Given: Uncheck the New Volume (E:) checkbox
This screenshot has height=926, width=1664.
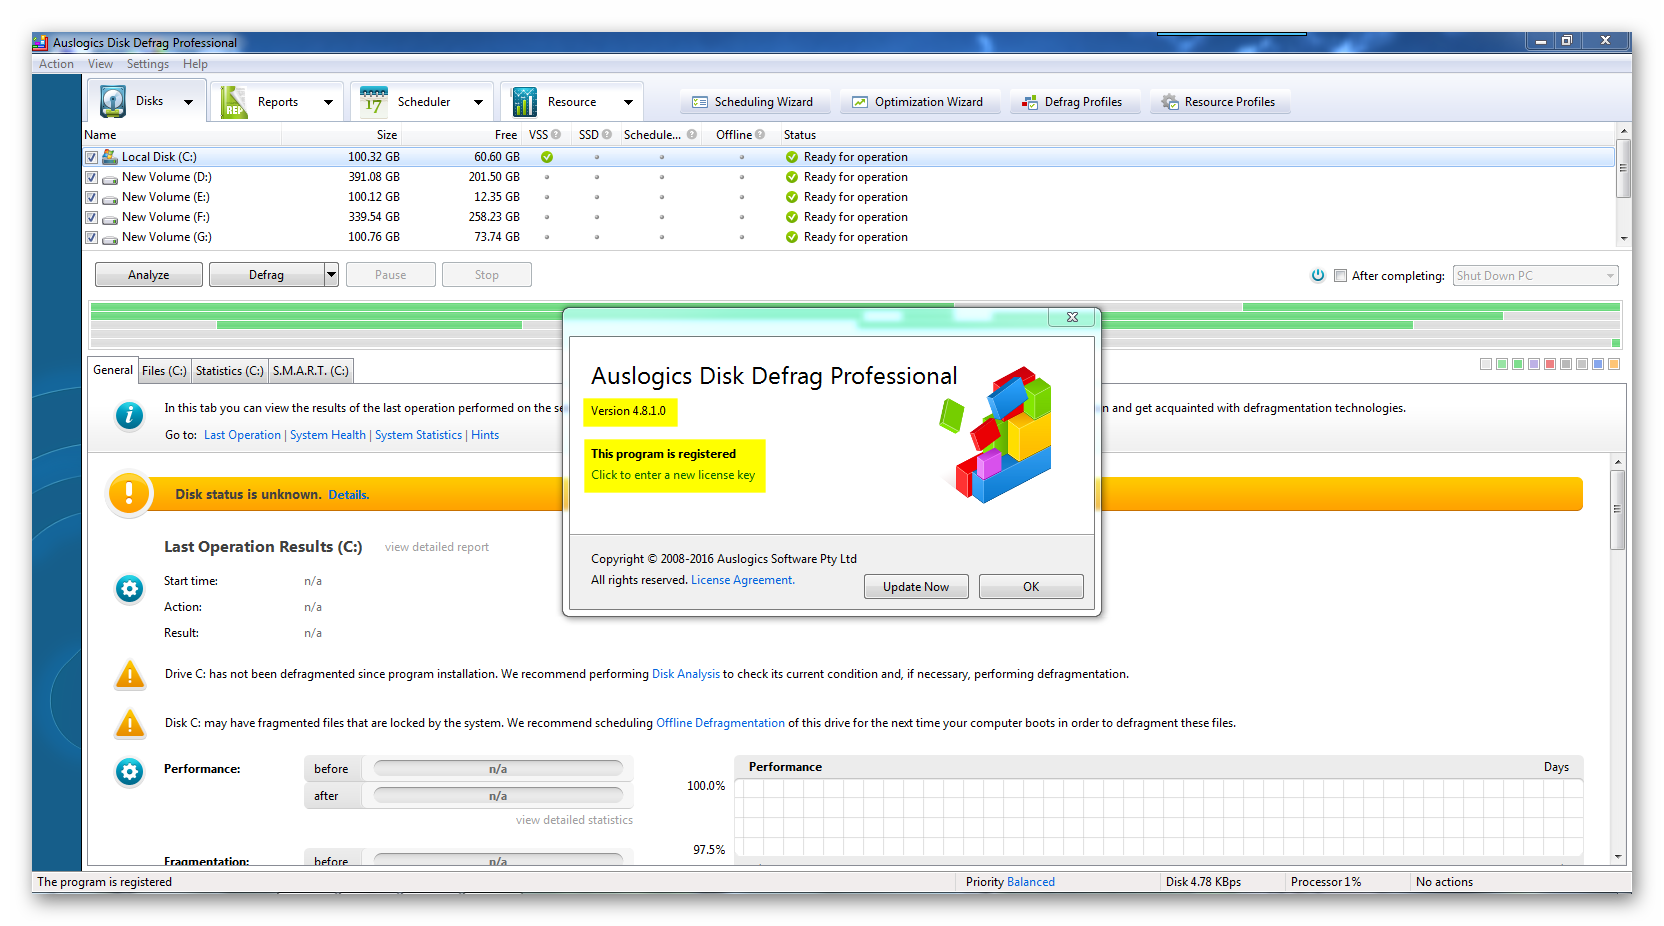Looking at the screenshot, I should point(91,197).
